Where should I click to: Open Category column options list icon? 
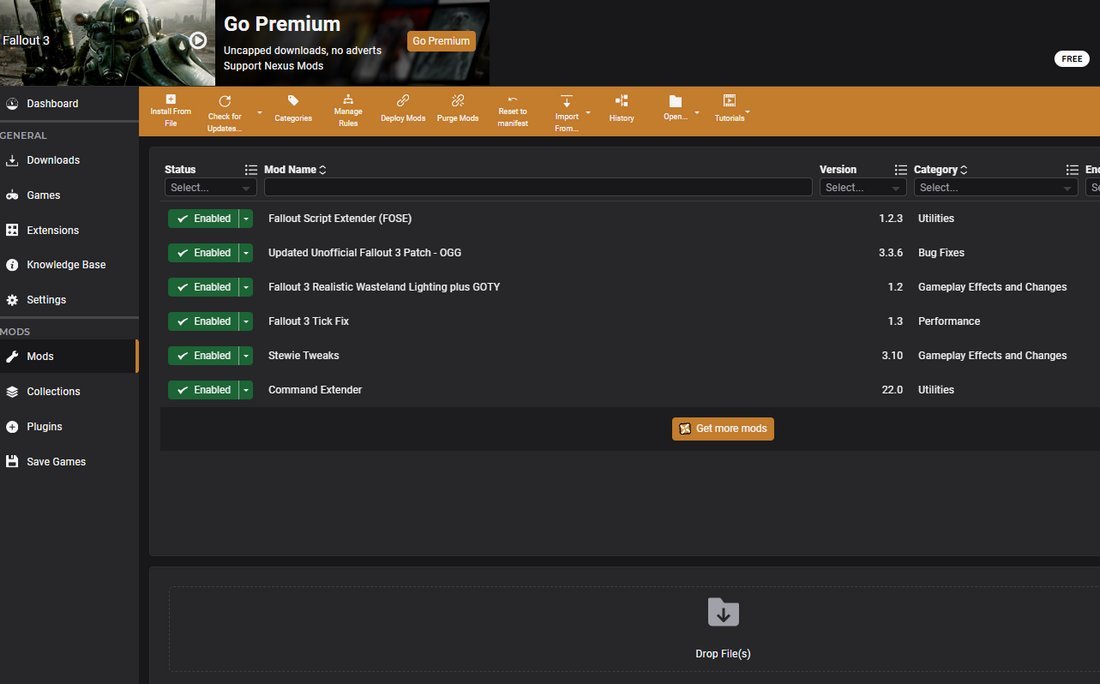pyautogui.click(x=1072, y=170)
